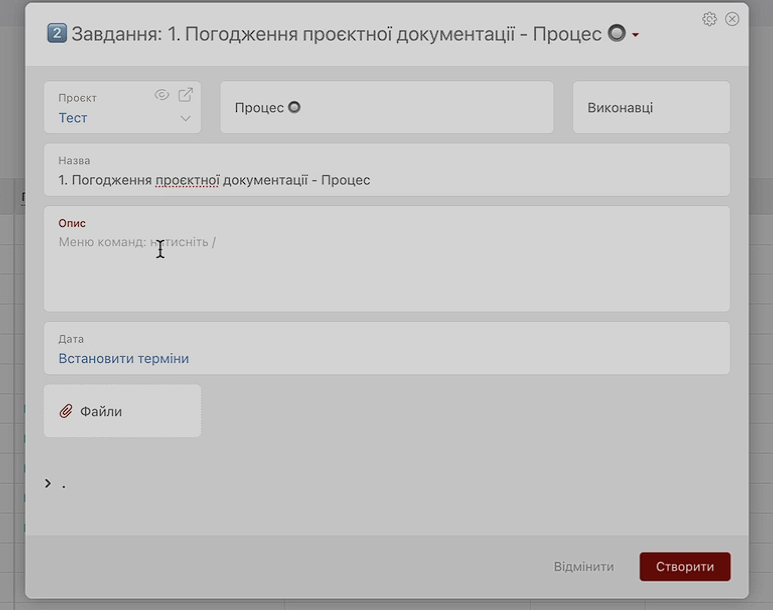The height and width of the screenshot is (610, 773).
Task: Close the task creation dialog
Action: pos(732,19)
